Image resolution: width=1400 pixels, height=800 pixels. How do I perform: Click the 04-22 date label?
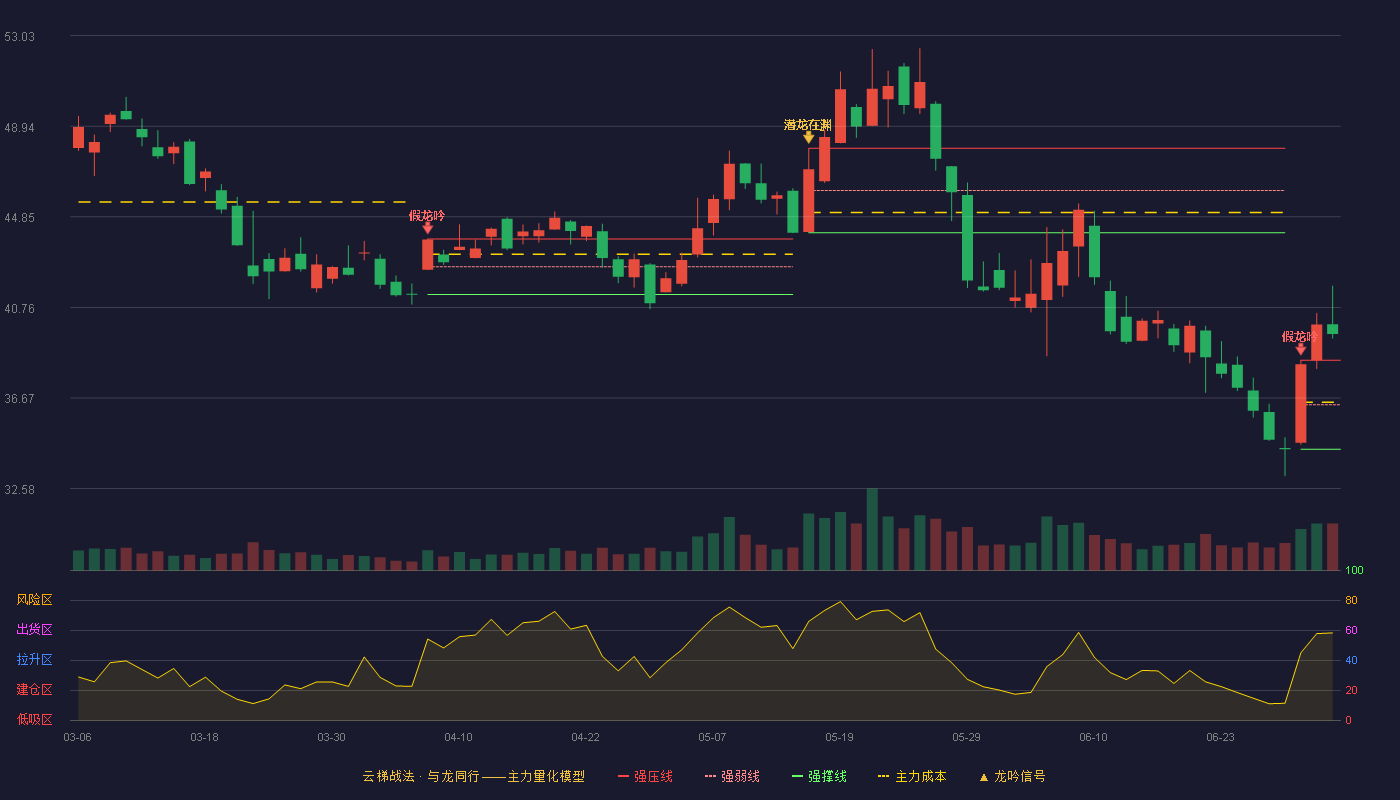tap(585, 737)
